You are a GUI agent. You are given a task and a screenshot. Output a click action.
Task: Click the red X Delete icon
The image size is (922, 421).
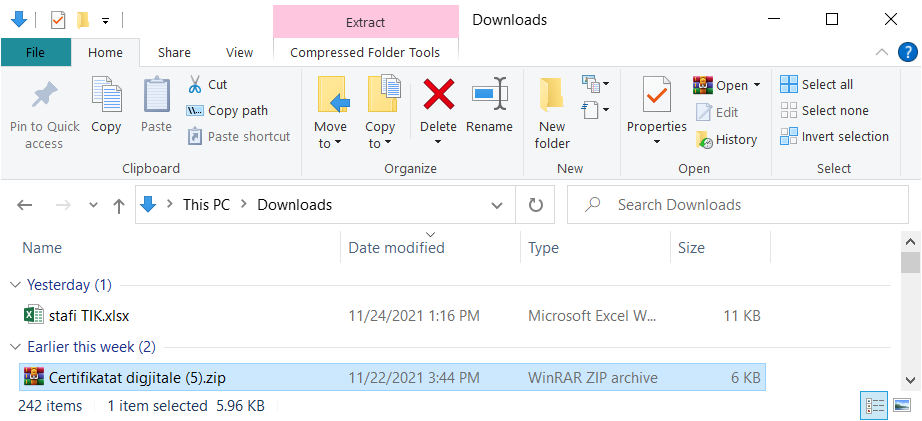pos(439,94)
